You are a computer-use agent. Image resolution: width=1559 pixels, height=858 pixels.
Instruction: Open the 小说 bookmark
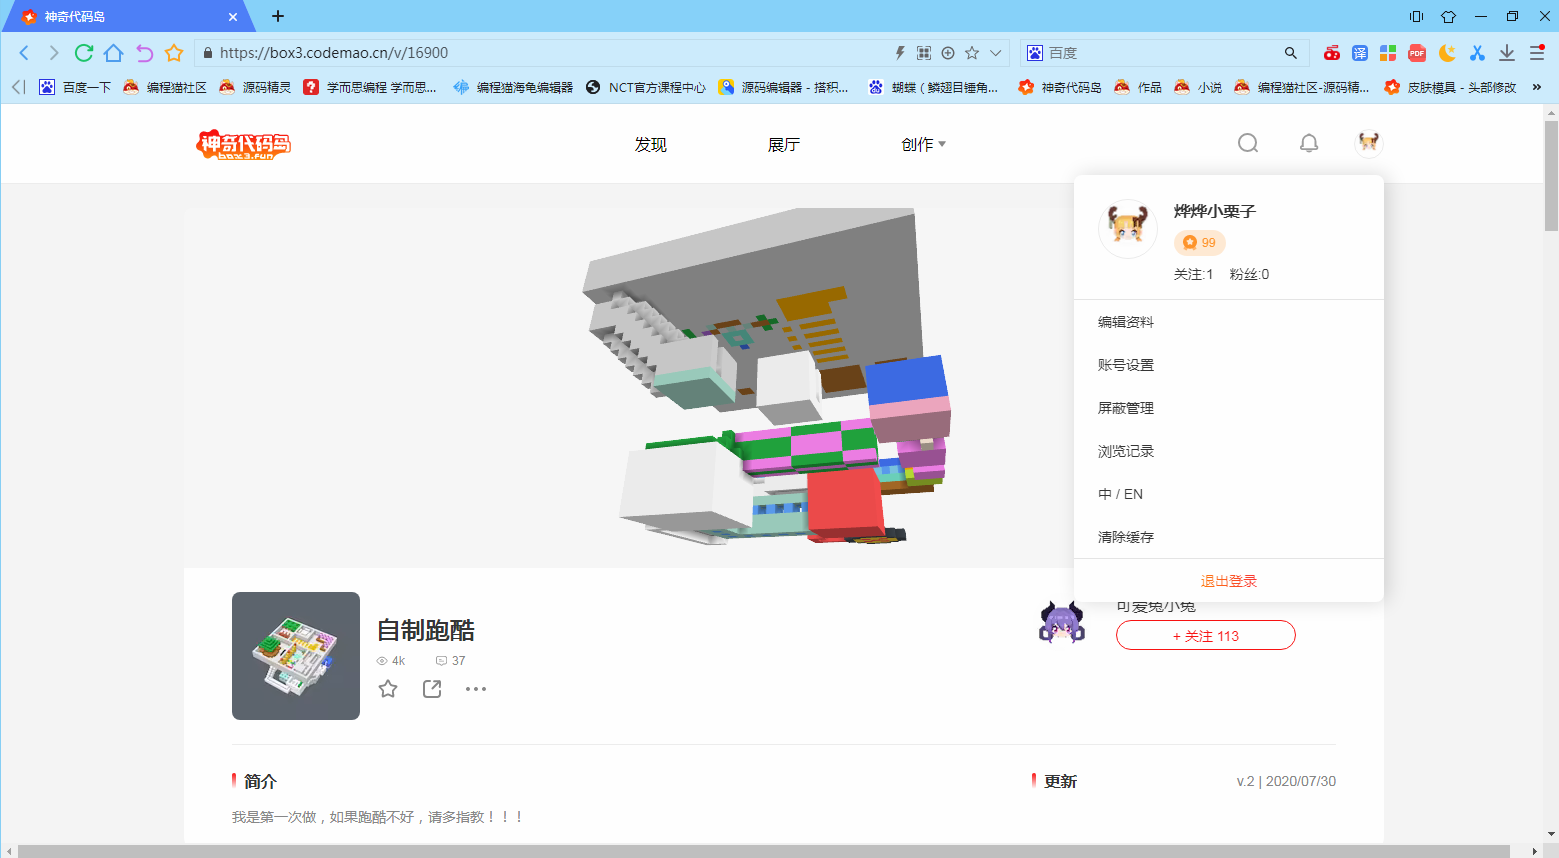[1198, 87]
